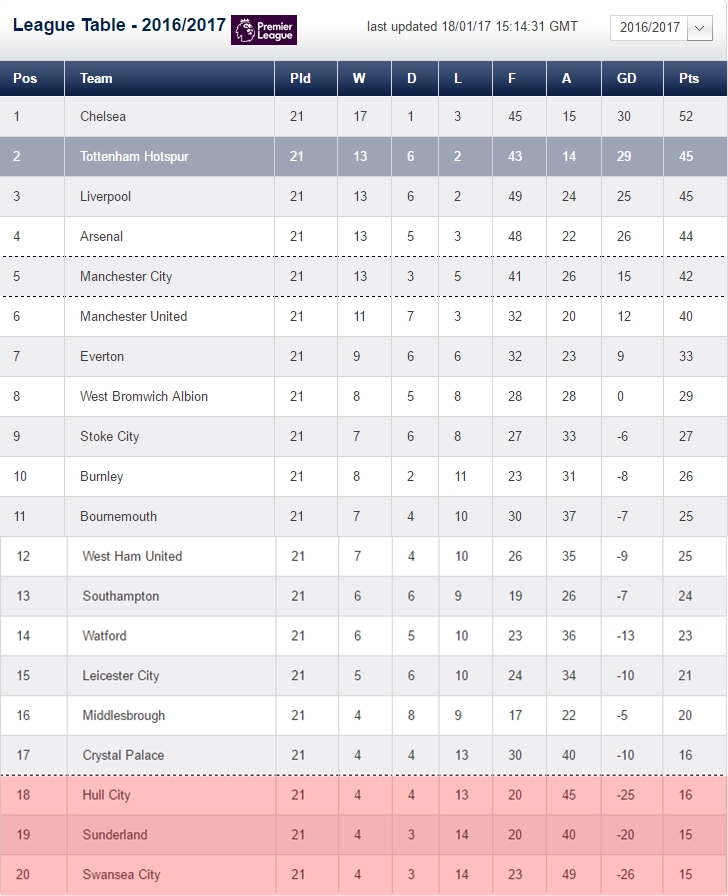This screenshot has width=728, height=896.
Task: Click the last updated timestamp text
Action: (472, 27)
